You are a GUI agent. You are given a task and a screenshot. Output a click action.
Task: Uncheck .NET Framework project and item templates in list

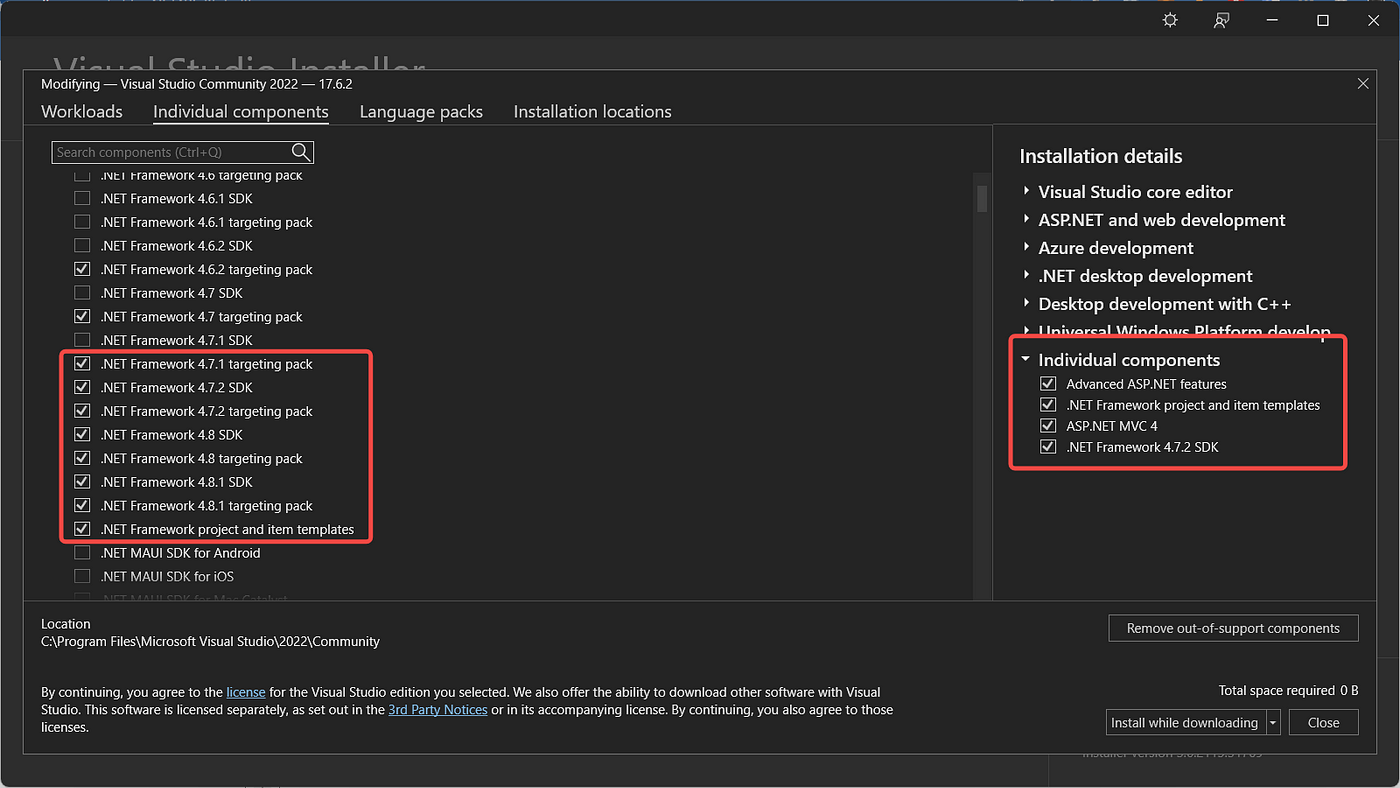[x=82, y=529]
